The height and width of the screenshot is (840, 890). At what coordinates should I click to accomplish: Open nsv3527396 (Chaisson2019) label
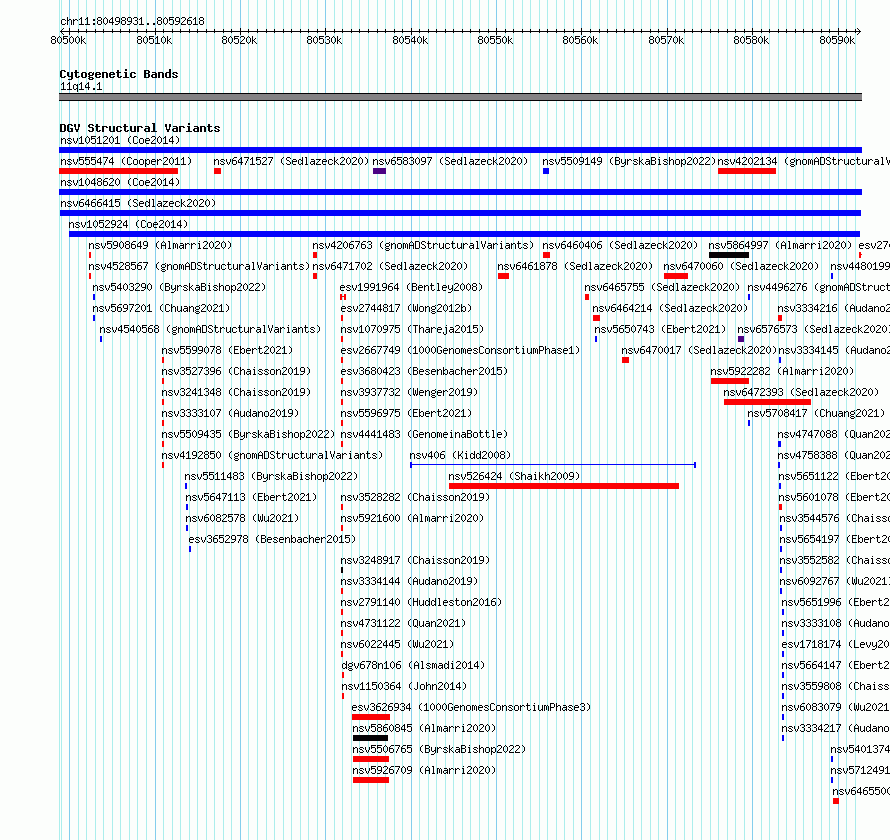[x=236, y=371]
